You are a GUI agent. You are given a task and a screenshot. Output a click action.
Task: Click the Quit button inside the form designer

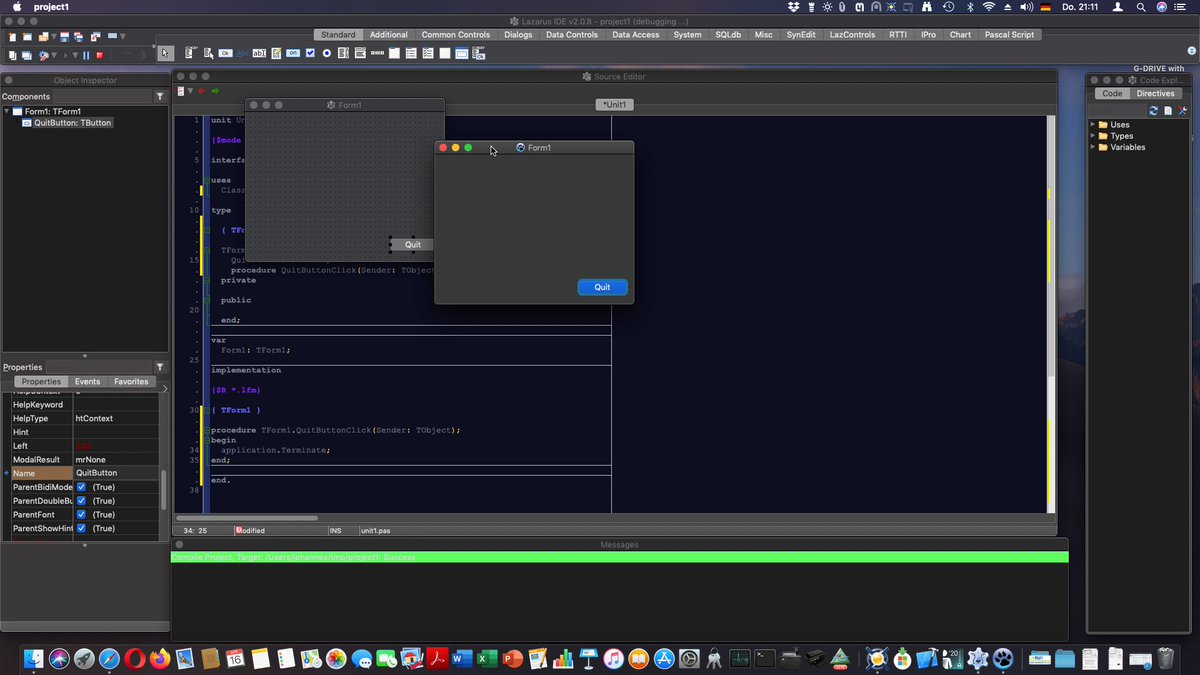click(x=413, y=244)
